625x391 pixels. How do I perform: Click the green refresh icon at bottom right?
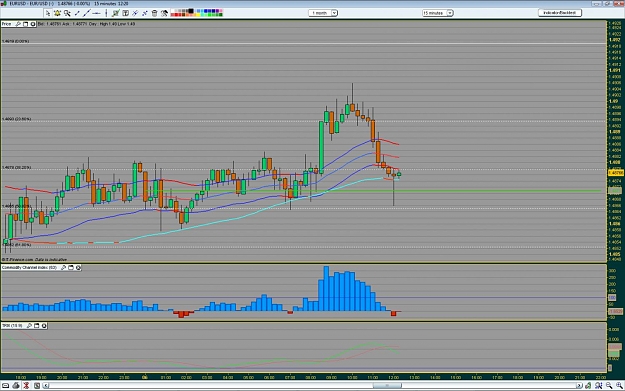click(x=588, y=385)
